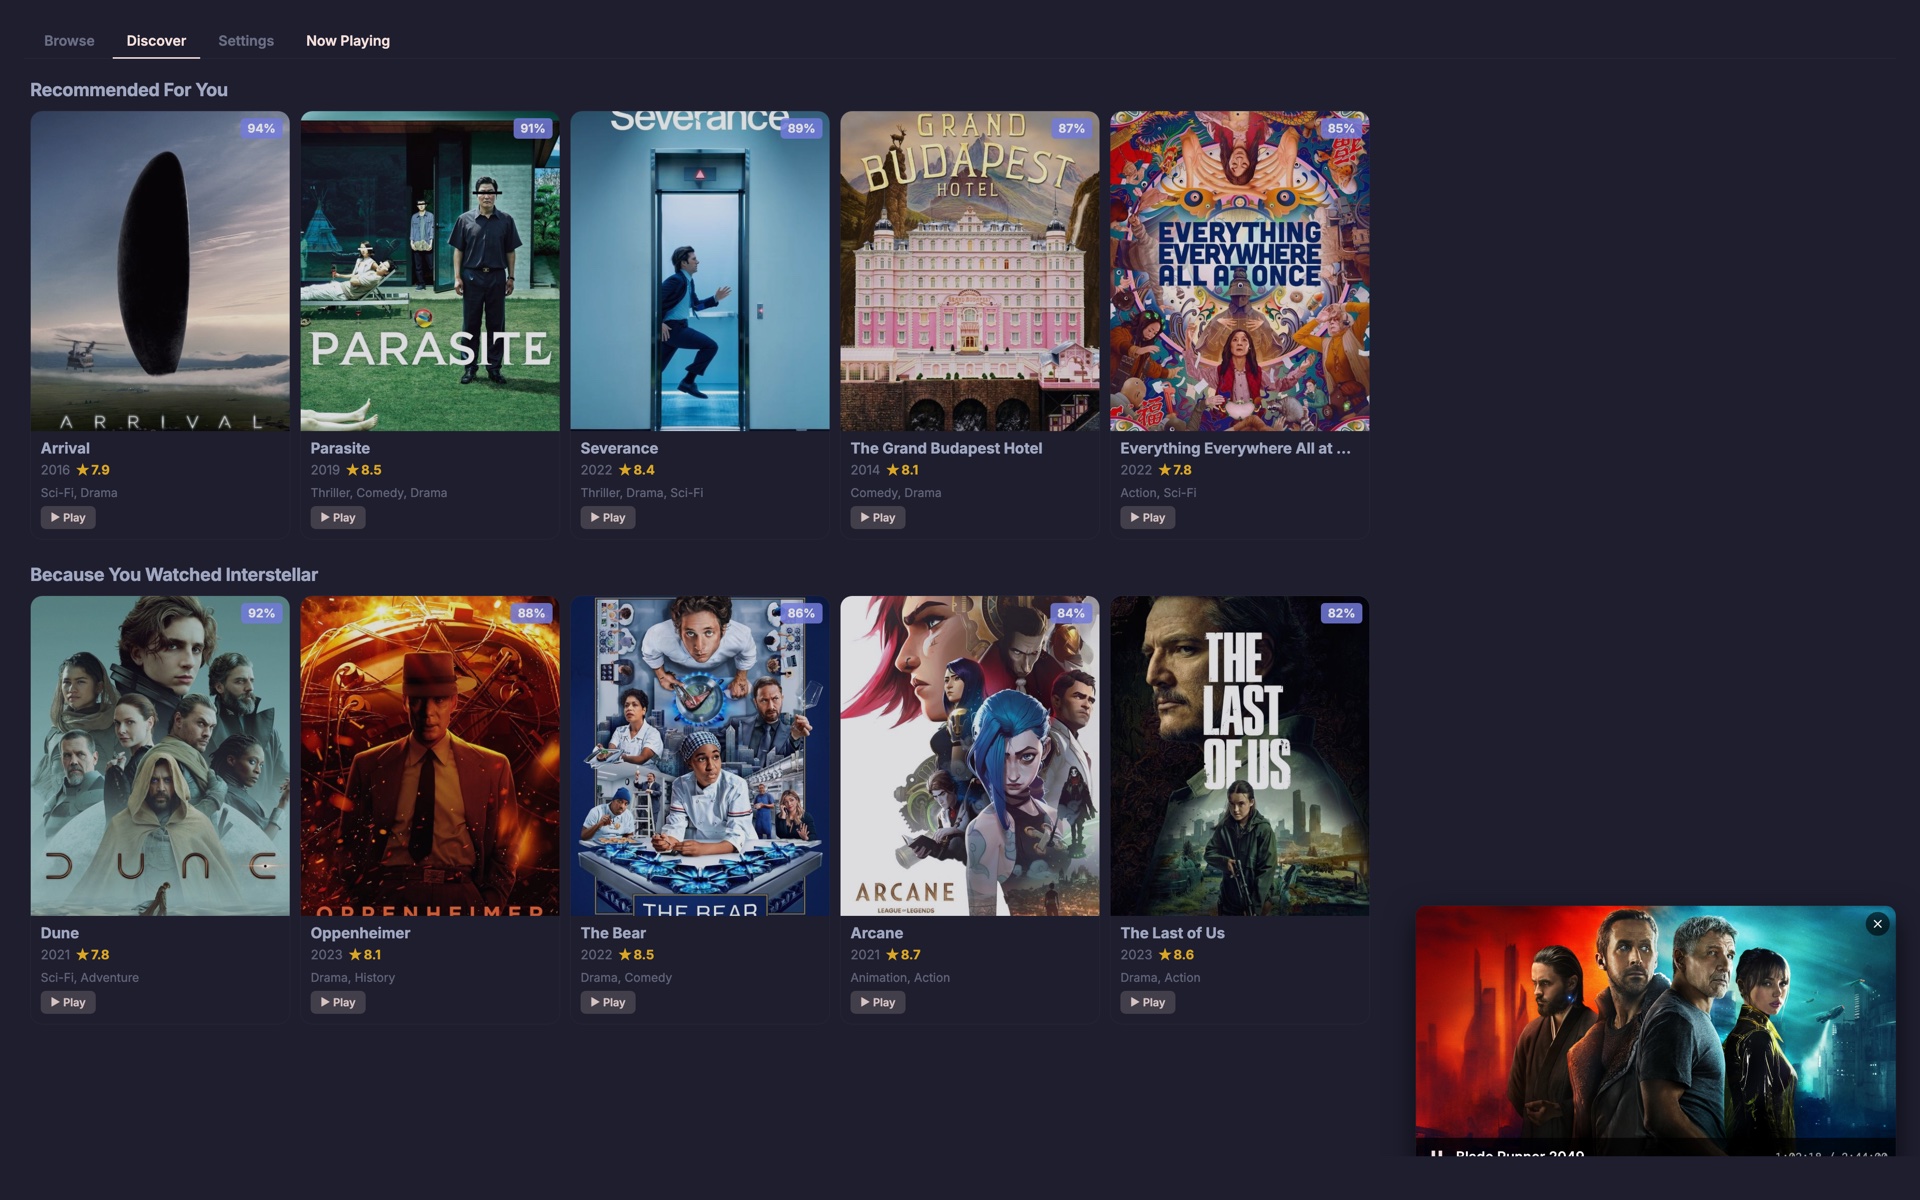Image resolution: width=1920 pixels, height=1200 pixels.
Task: Play Oppenheimer
Action: pos(337,1002)
